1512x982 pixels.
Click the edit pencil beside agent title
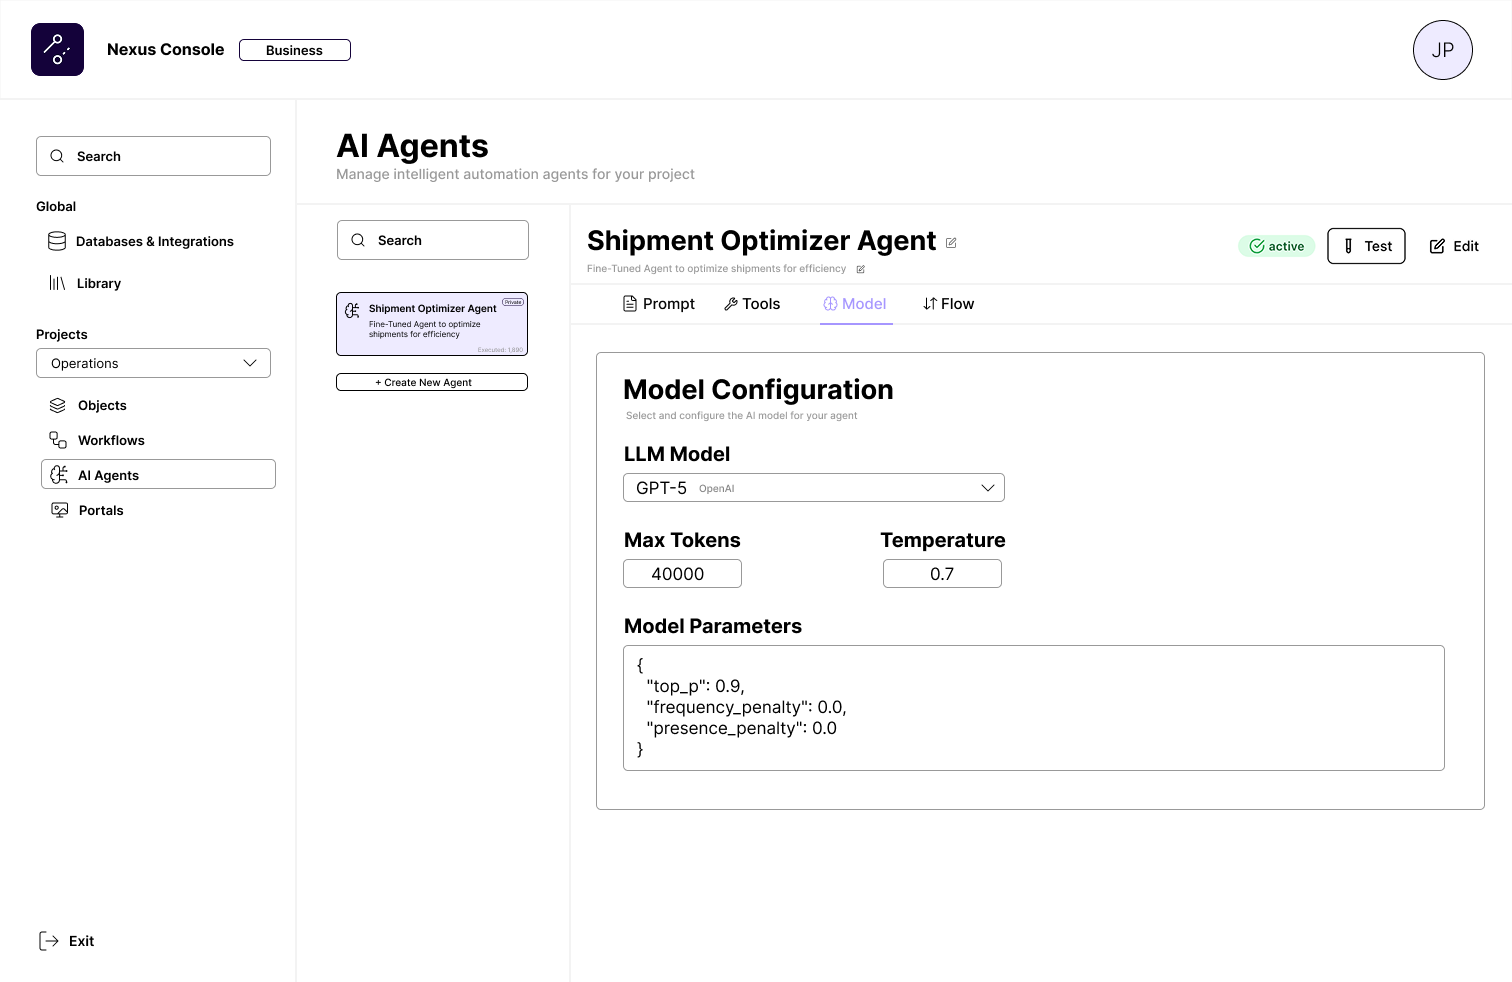pyautogui.click(x=951, y=243)
